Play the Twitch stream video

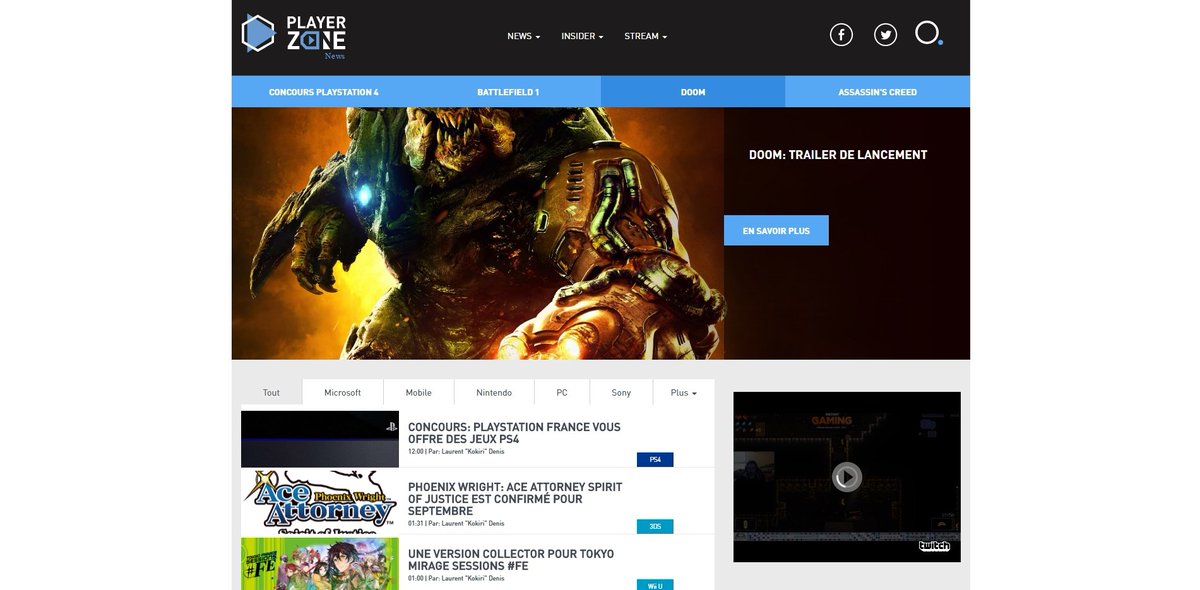click(847, 477)
